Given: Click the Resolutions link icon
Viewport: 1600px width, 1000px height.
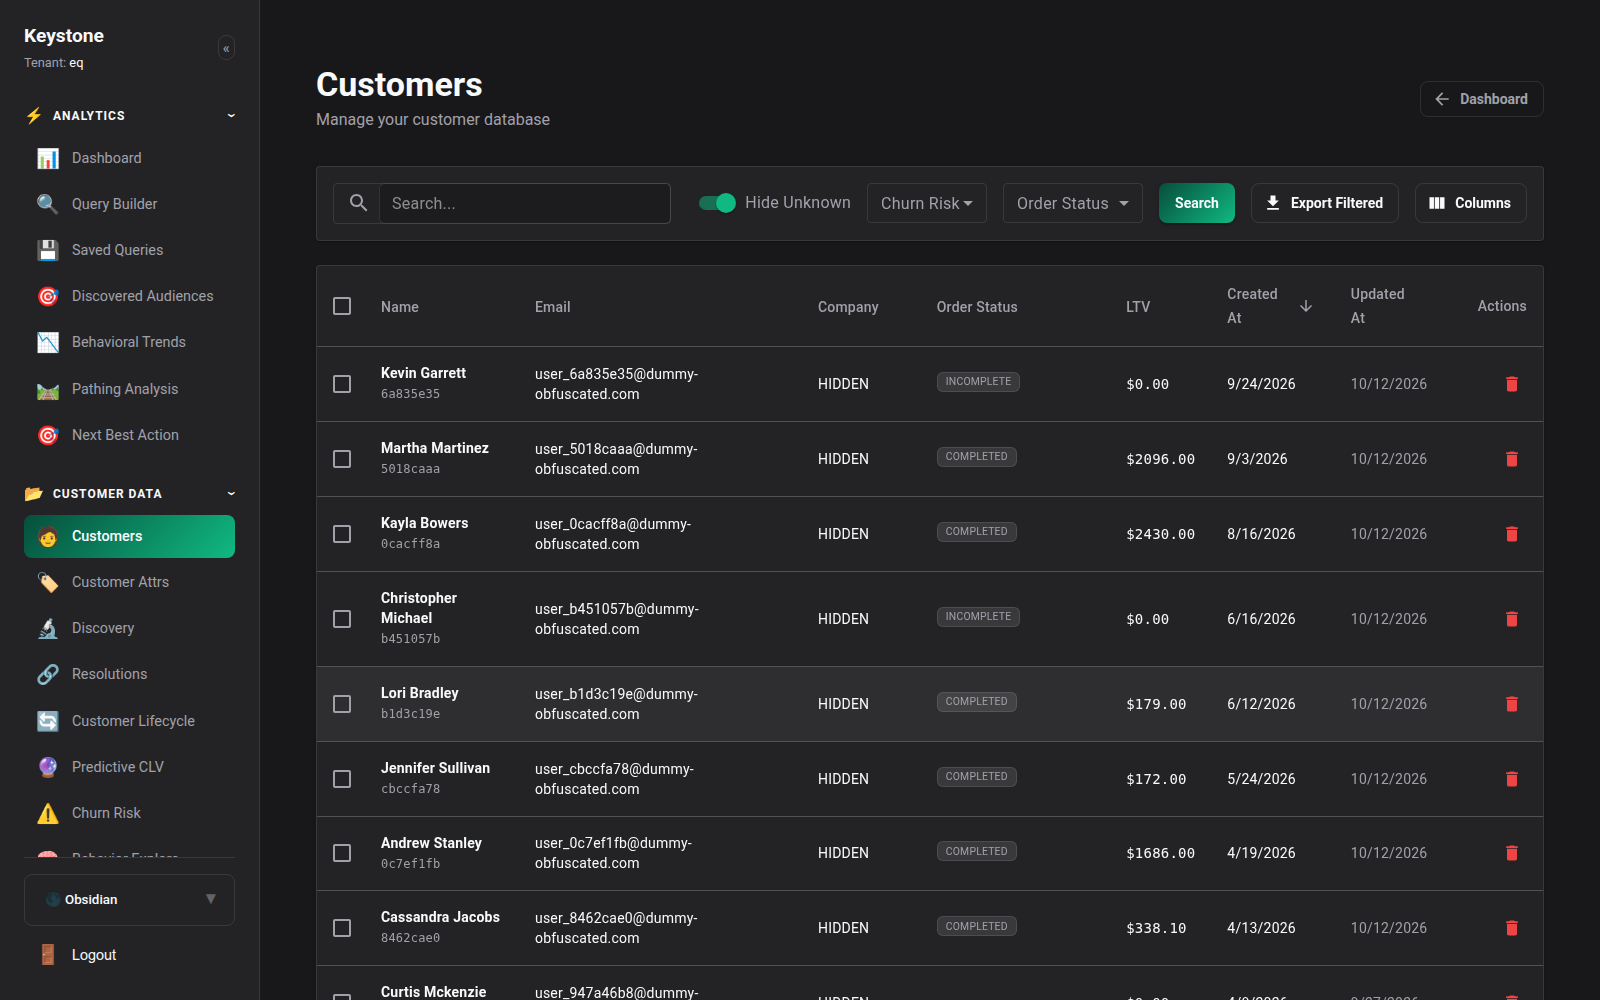Looking at the screenshot, I should [x=48, y=674].
